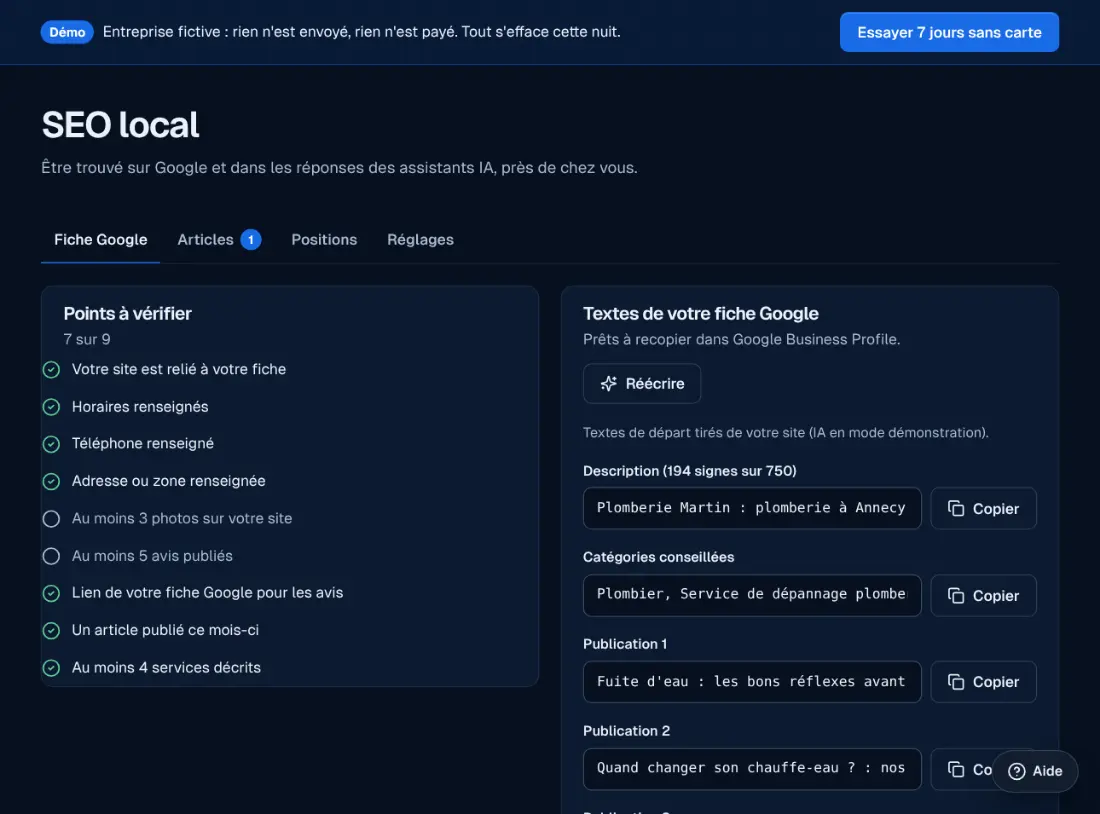Click check icon for Votre site est relié
Image resolution: width=1100 pixels, height=814 pixels.
[51, 370]
